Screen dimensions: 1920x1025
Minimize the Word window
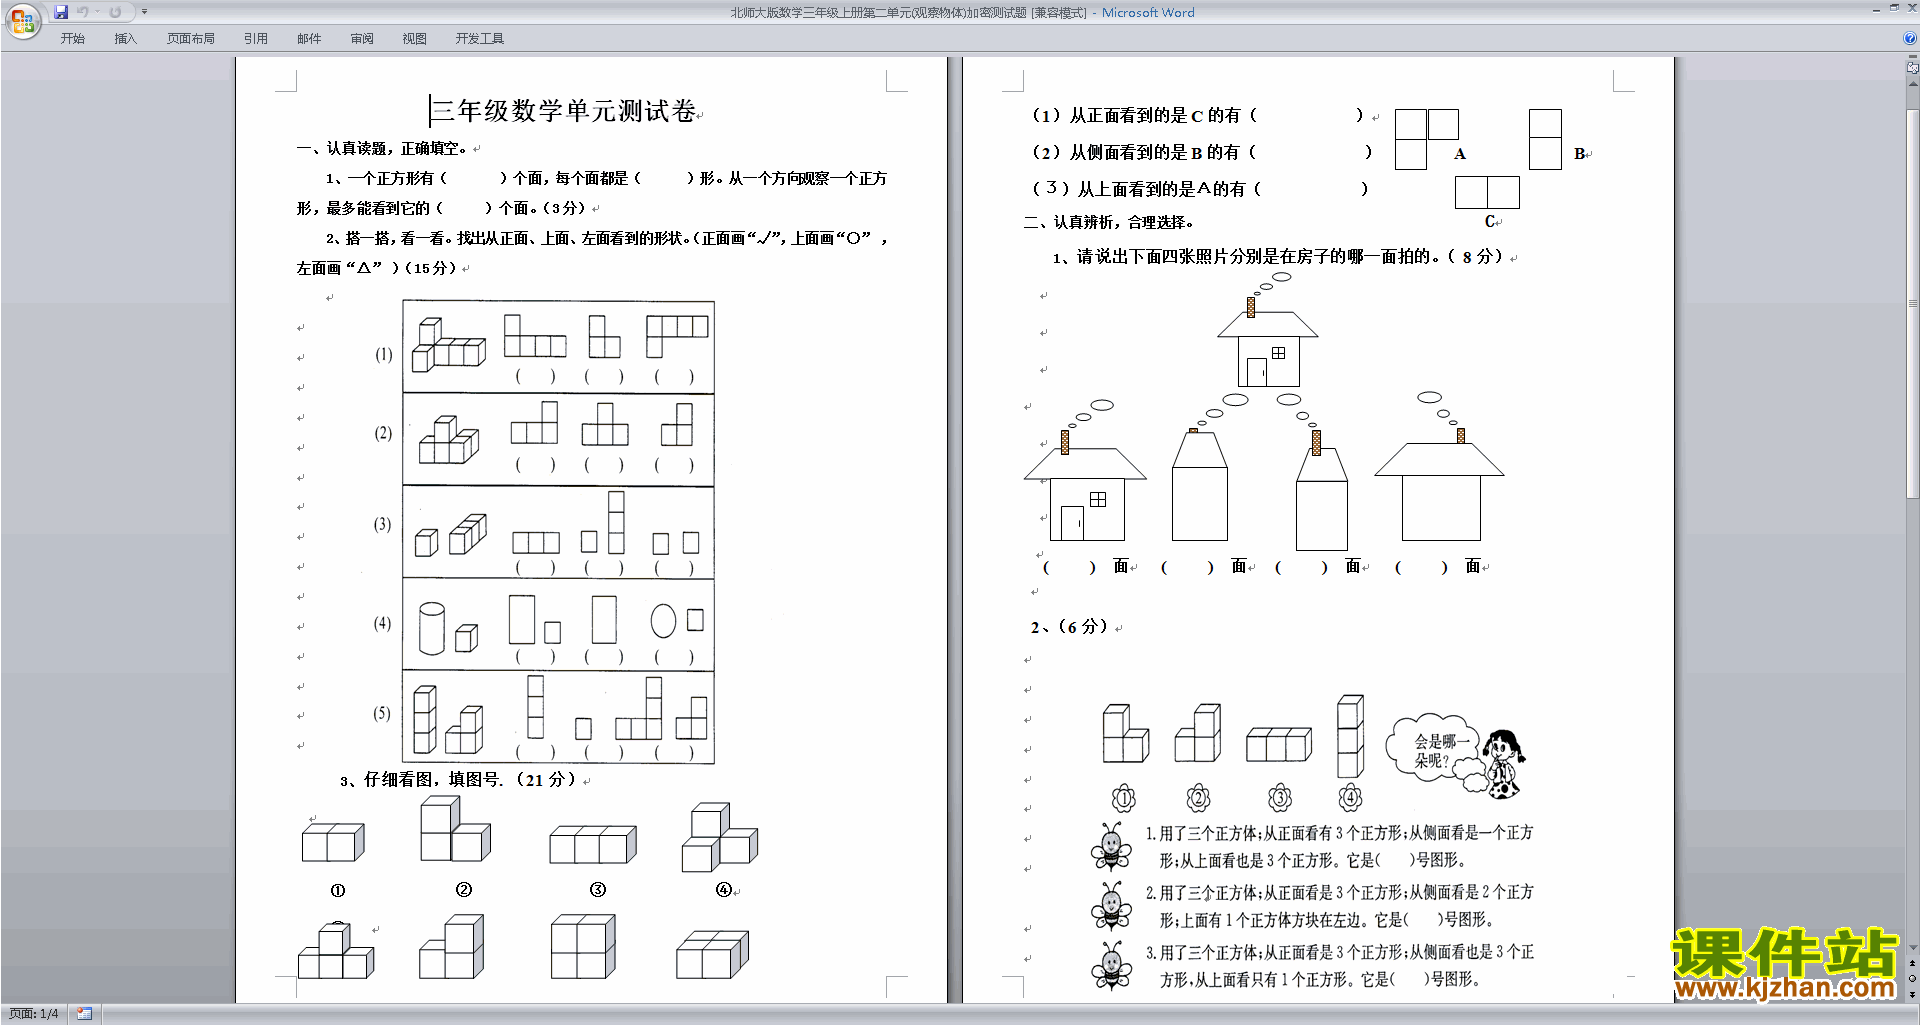coord(1875,9)
